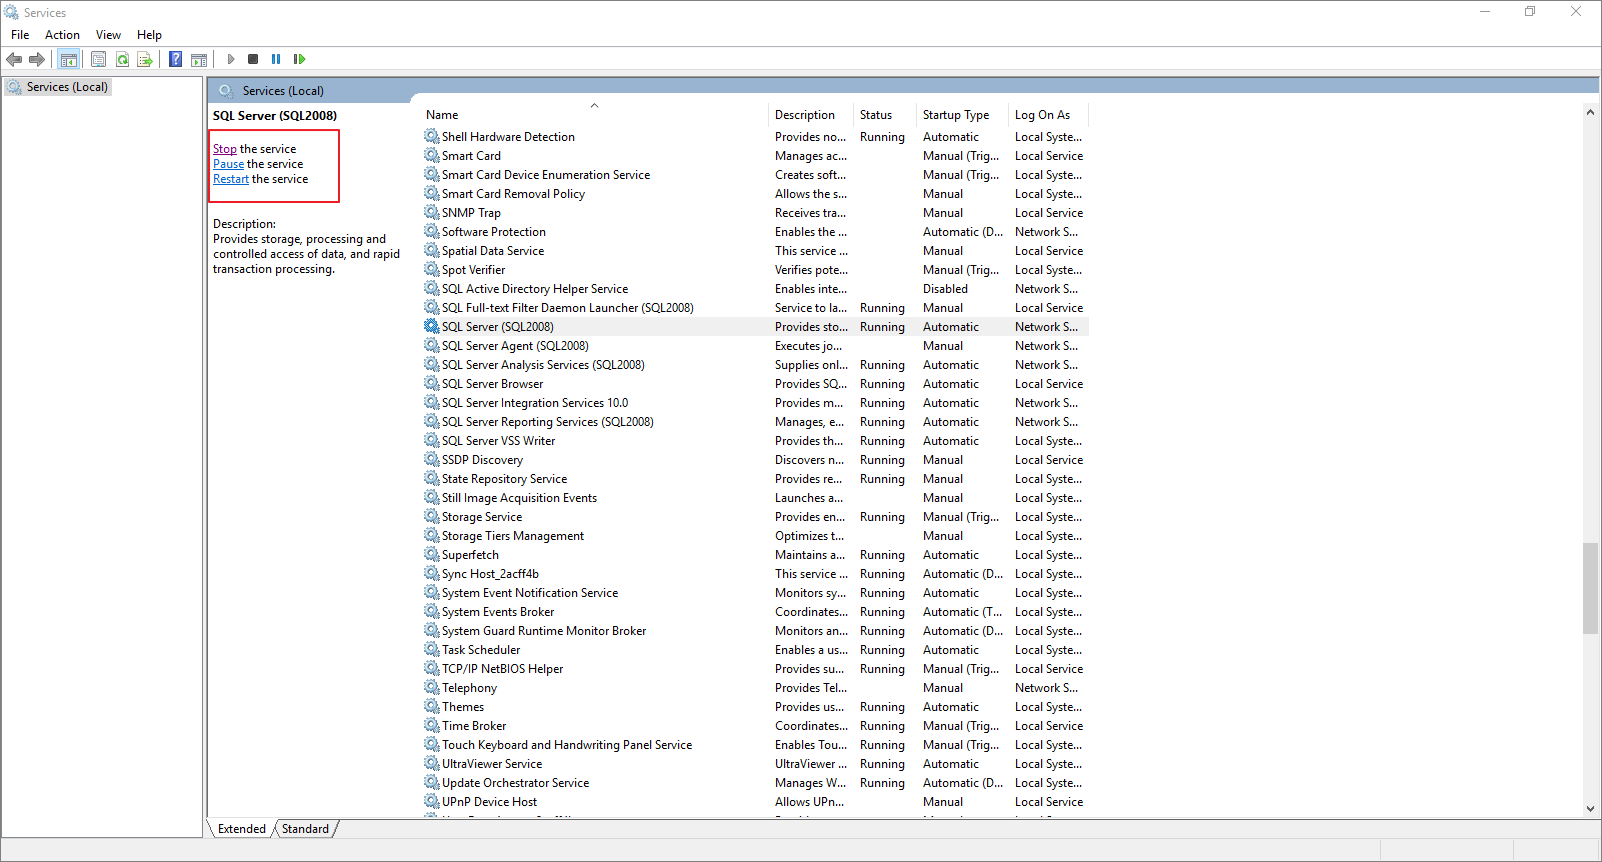Click the gear icon beside SQL Server Browser
This screenshot has width=1602, height=862.
[x=432, y=383]
